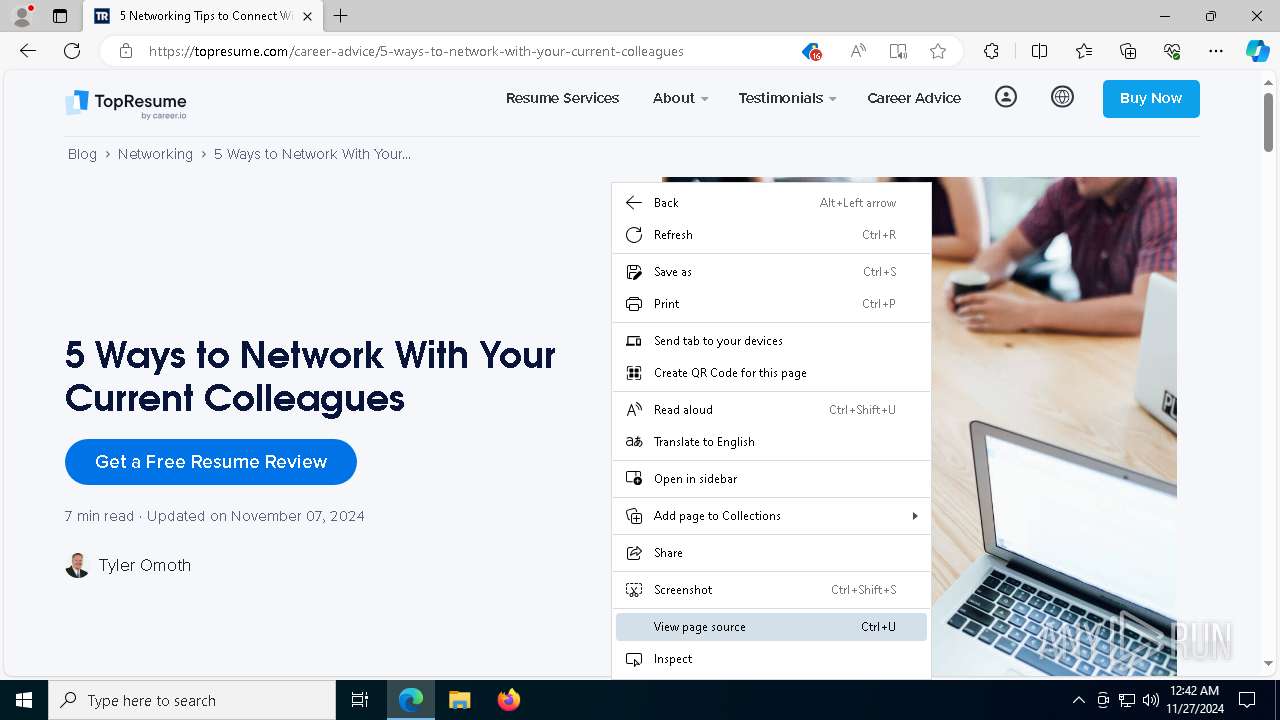Image resolution: width=1280 pixels, height=720 pixels.
Task: Open Task View on taskbar
Action: coord(360,700)
